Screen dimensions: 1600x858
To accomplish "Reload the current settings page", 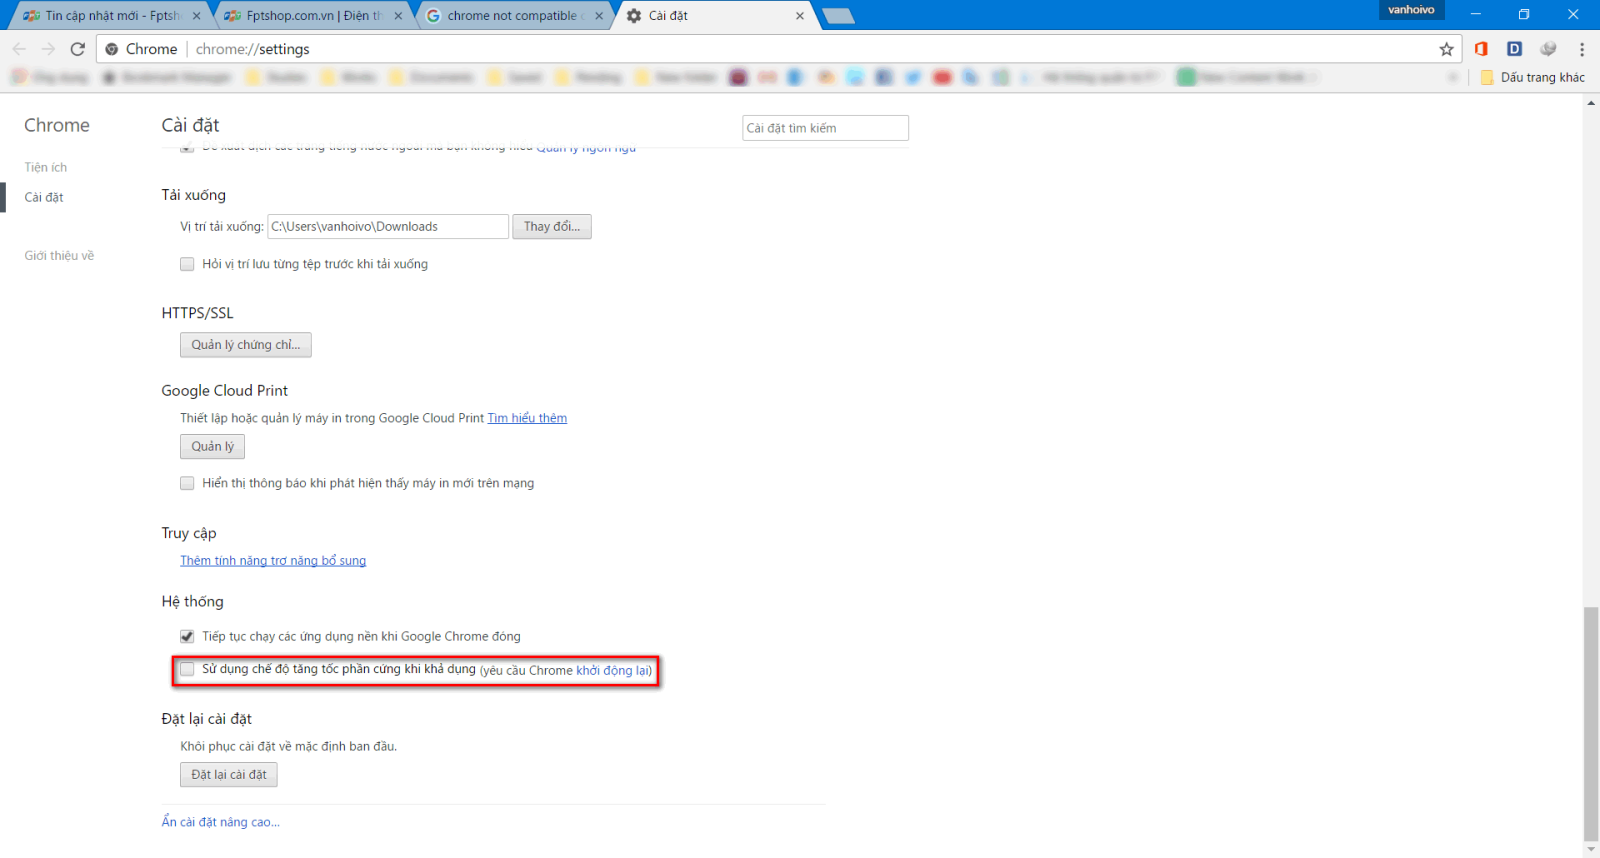I will click(78, 49).
